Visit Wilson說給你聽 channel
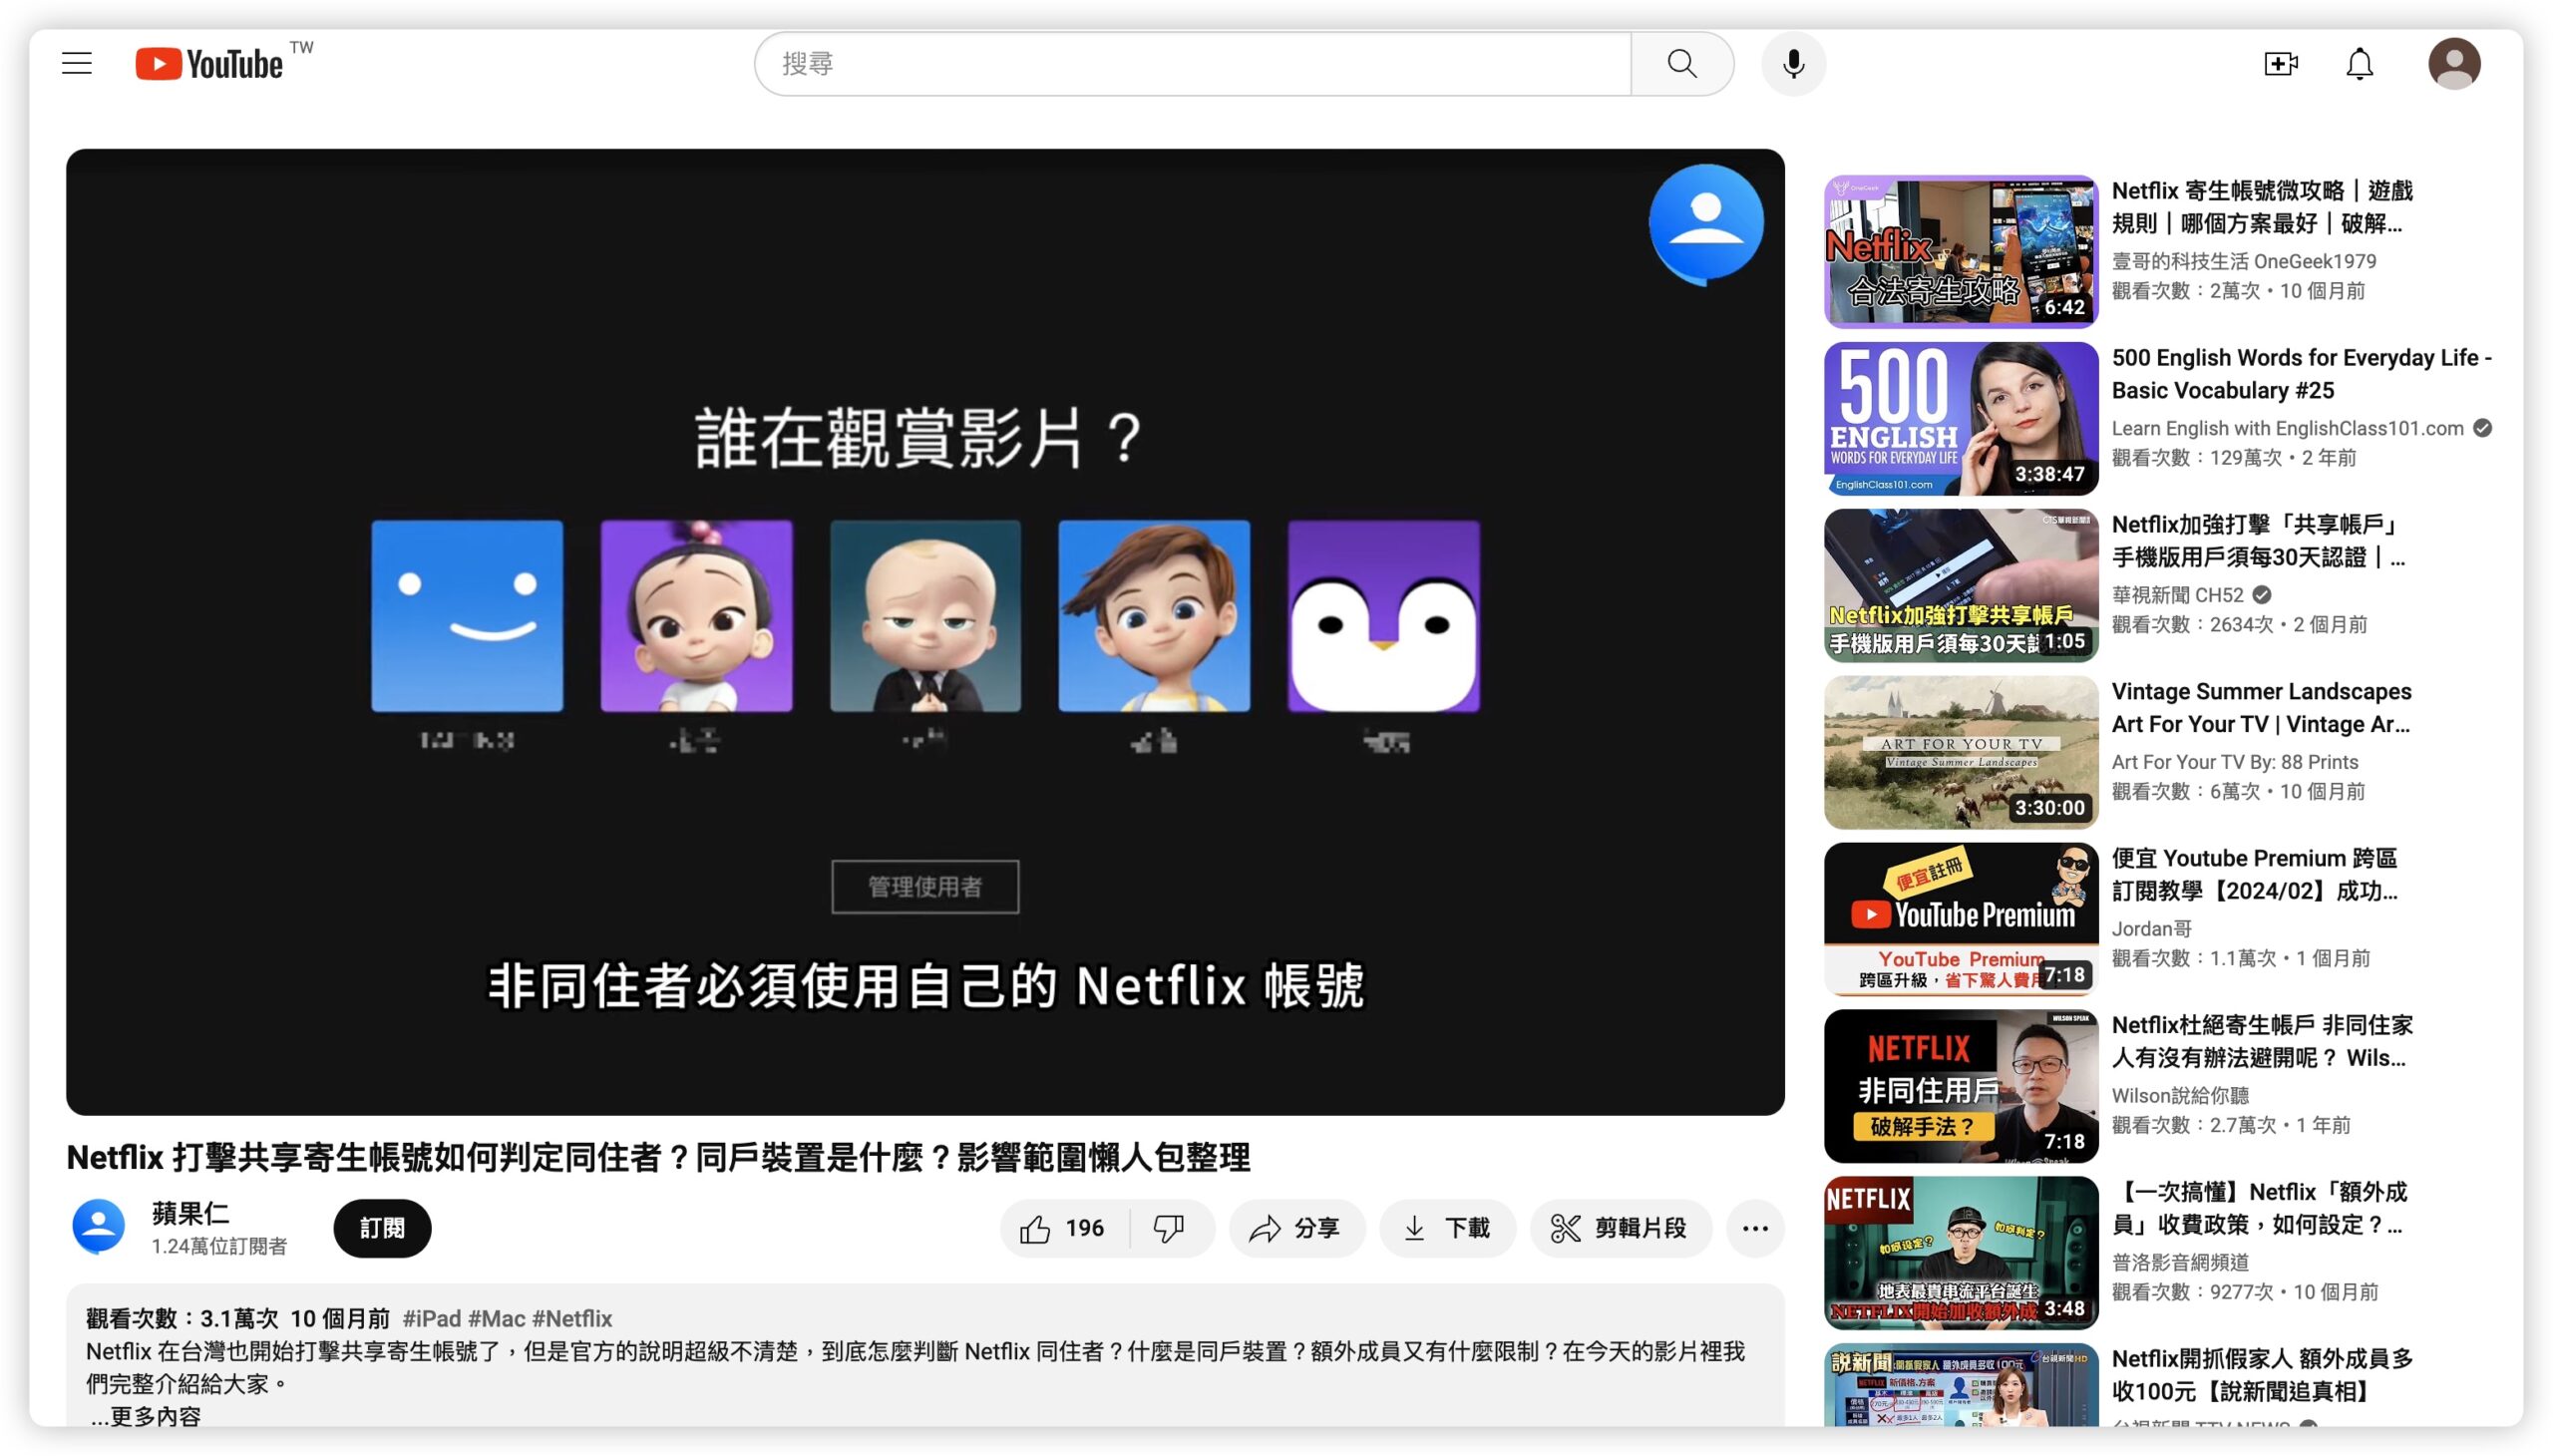Image resolution: width=2553 pixels, height=1456 pixels. [2180, 1095]
